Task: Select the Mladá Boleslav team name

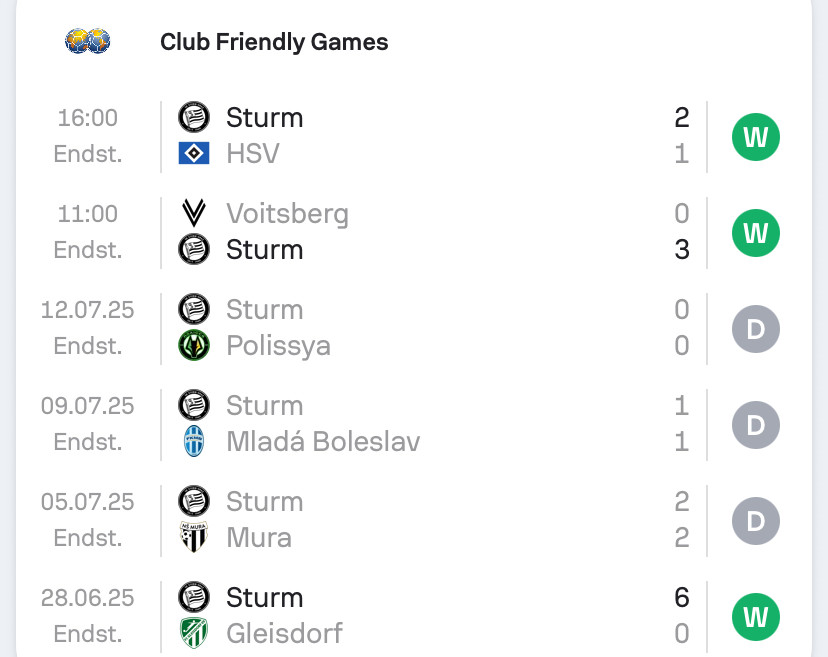Action: tap(323, 442)
